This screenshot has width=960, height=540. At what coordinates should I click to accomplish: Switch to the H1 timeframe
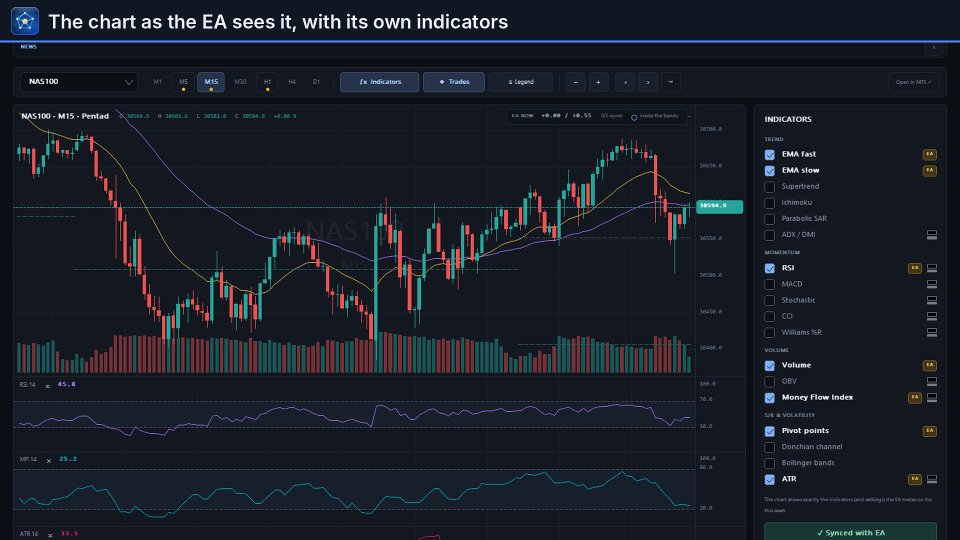[267, 82]
